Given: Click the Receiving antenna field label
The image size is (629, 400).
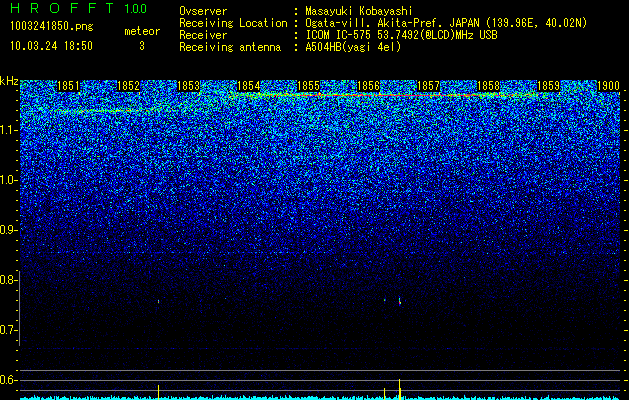Looking at the screenshot, I should click(230, 47).
